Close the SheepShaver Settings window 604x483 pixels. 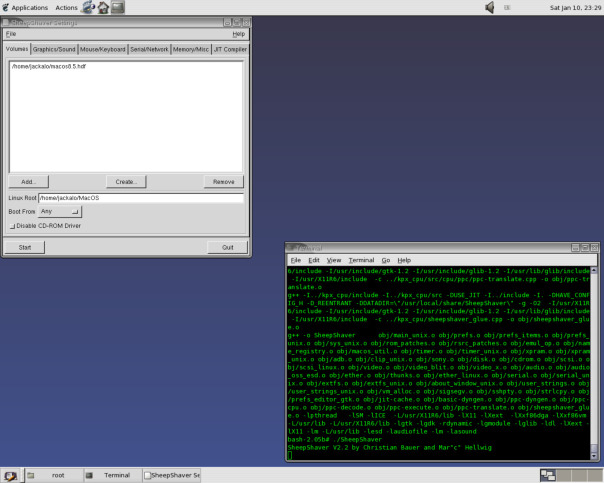(x=246, y=22)
